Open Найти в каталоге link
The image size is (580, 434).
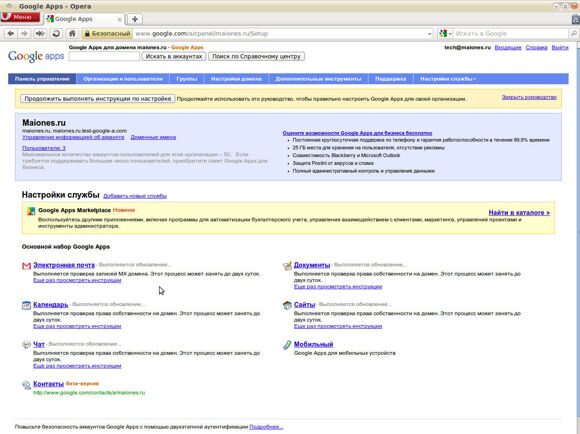coord(519,213)
